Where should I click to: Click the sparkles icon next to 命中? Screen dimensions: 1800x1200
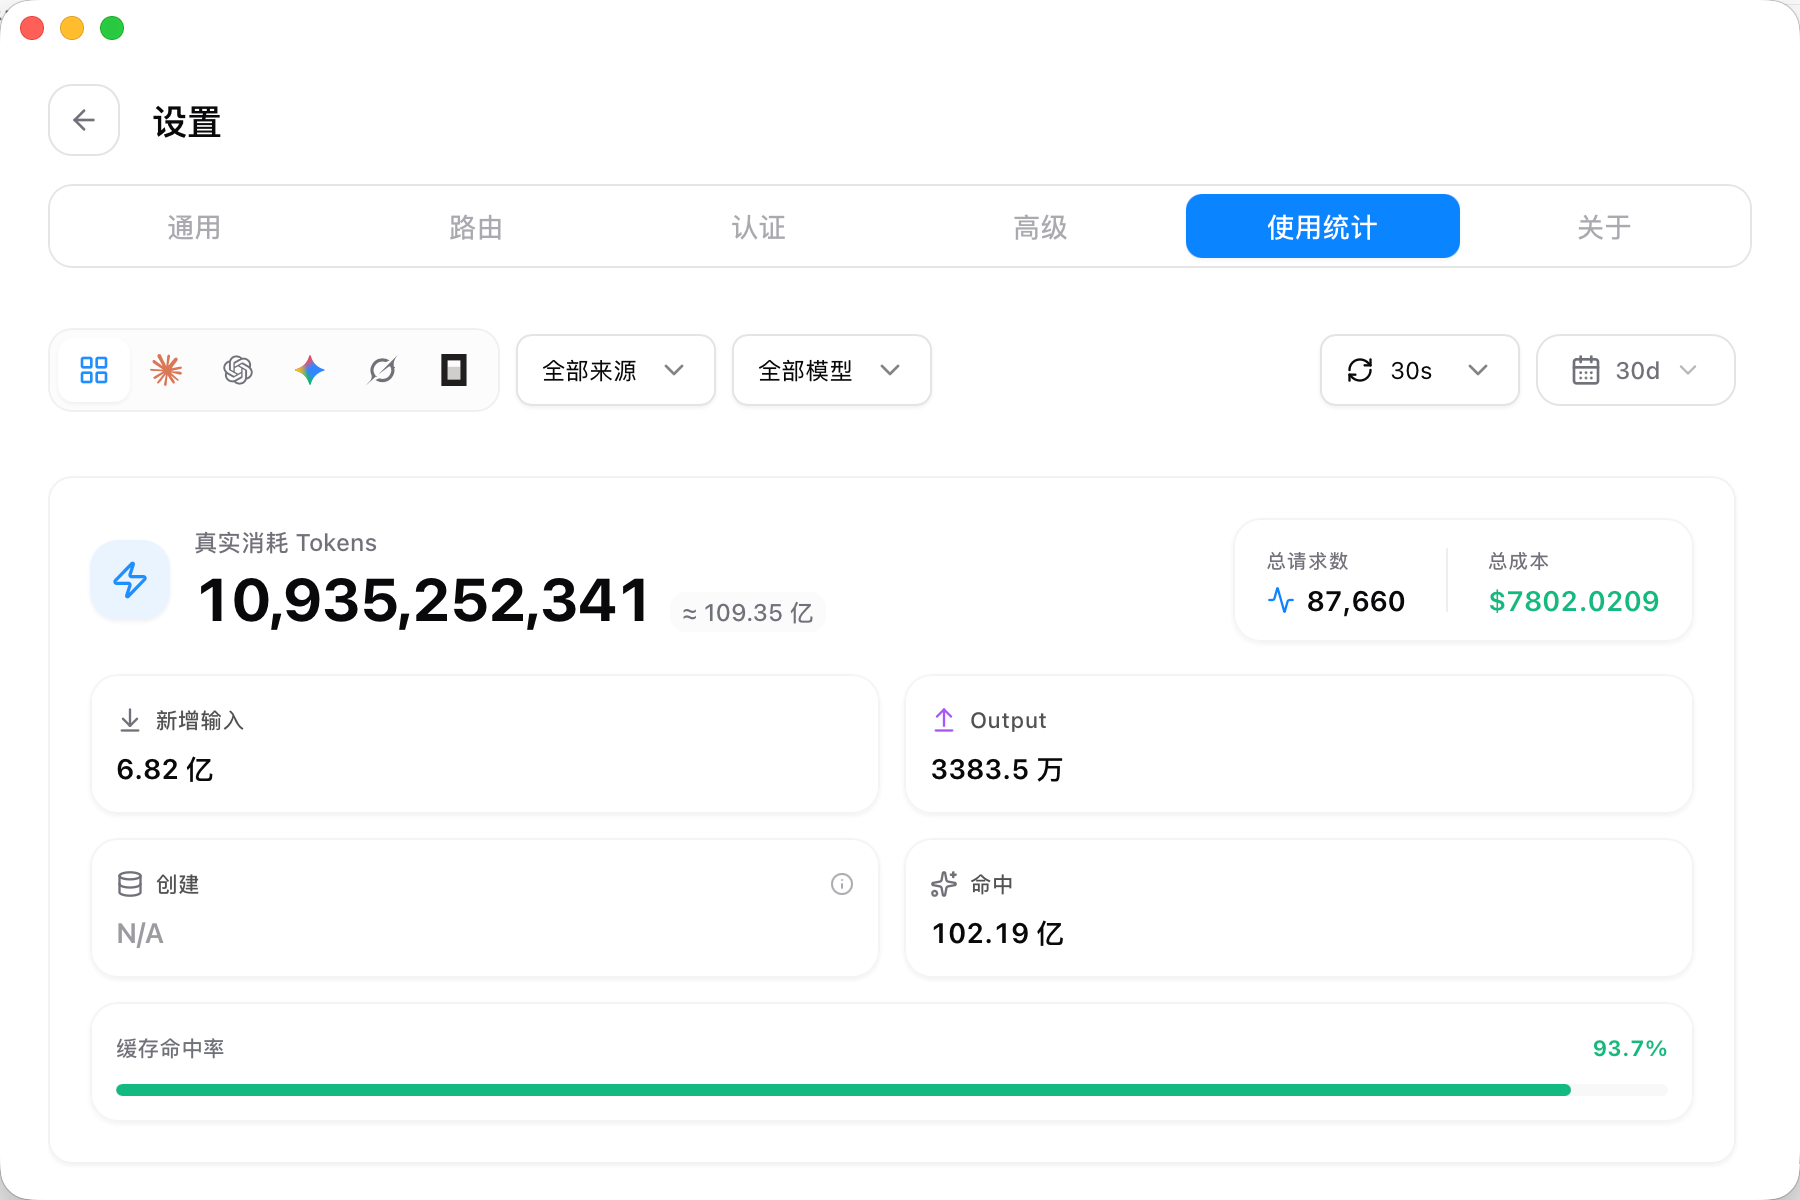click(x=944, y=884)
